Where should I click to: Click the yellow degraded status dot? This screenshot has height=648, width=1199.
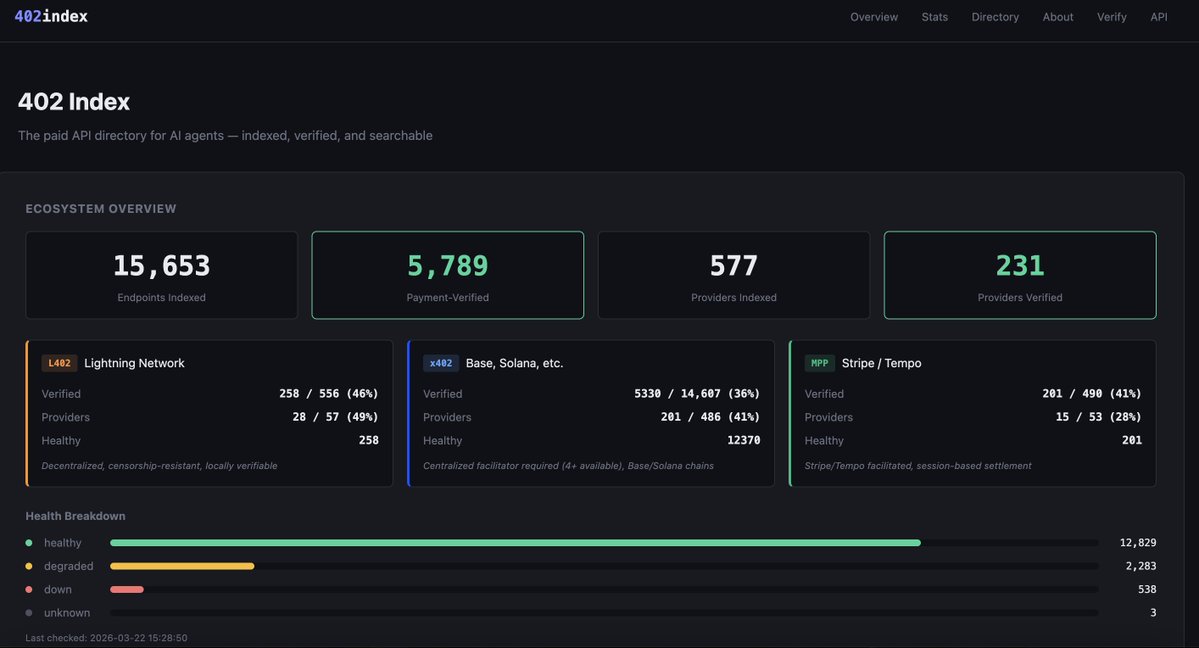coord(29,566)
